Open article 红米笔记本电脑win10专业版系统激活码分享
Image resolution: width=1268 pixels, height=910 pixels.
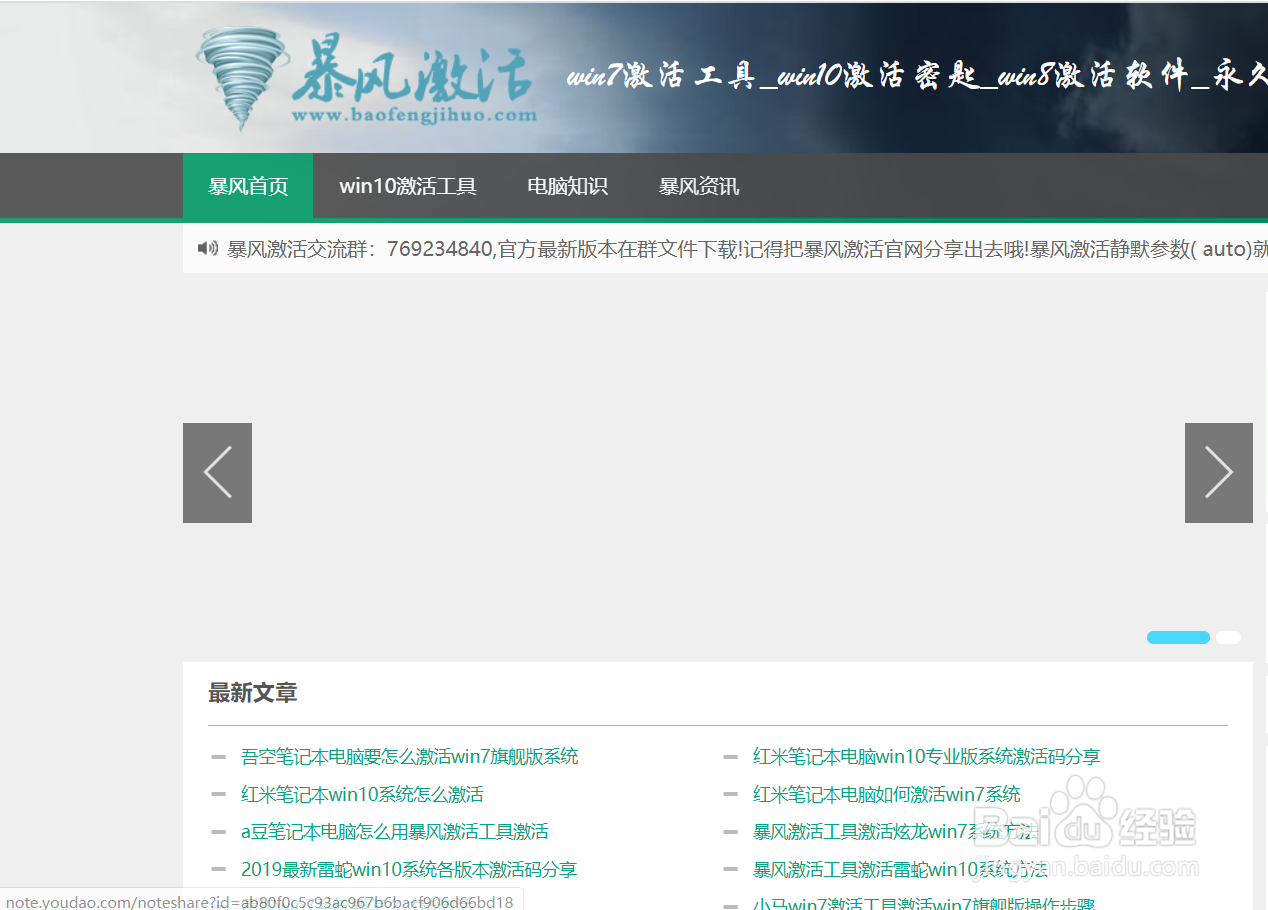[x=927, y=757]
